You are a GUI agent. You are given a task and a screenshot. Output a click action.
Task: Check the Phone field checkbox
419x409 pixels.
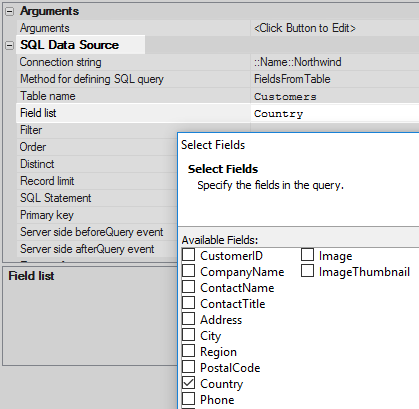[x=189, y=399]
